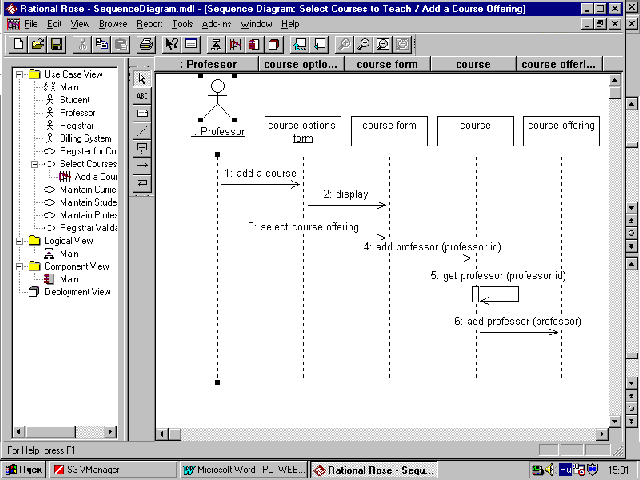Browse component diagram toolbar icon

point(254,44)
